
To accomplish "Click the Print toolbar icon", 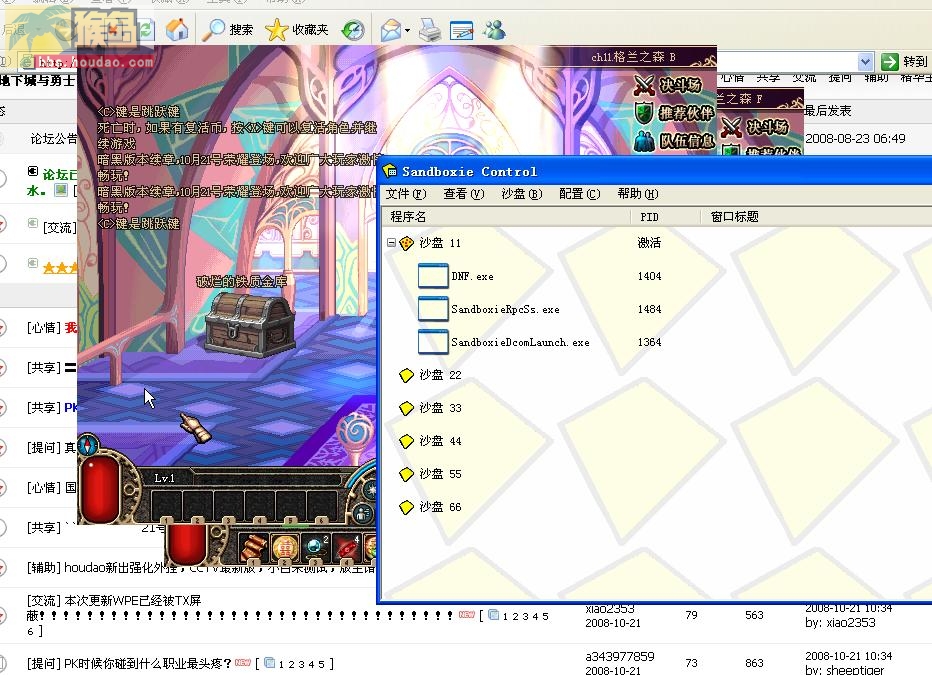I will (430, 30).
